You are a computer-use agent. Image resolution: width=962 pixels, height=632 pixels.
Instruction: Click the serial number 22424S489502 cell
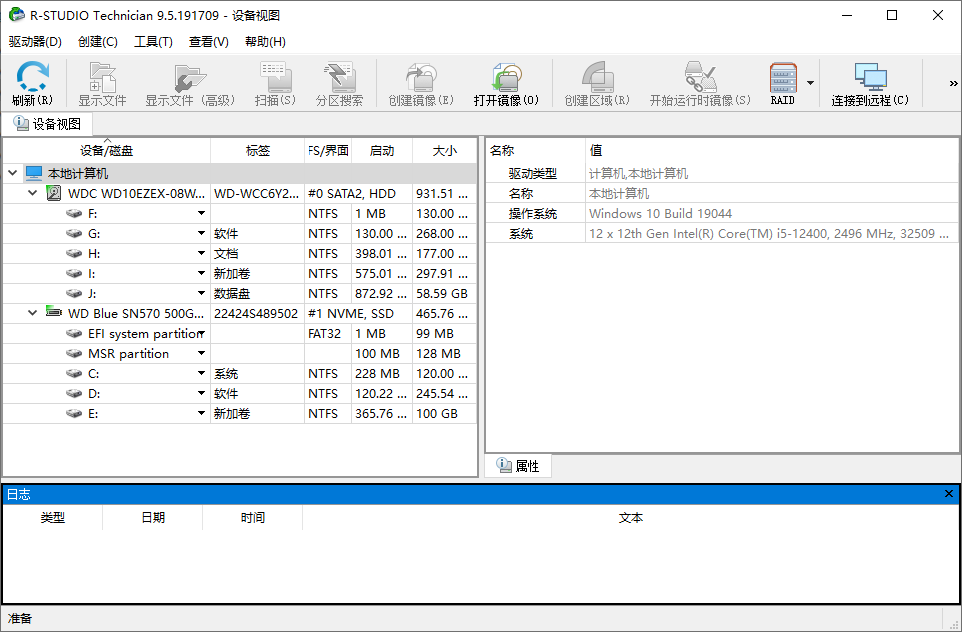[x=258, y=314]
